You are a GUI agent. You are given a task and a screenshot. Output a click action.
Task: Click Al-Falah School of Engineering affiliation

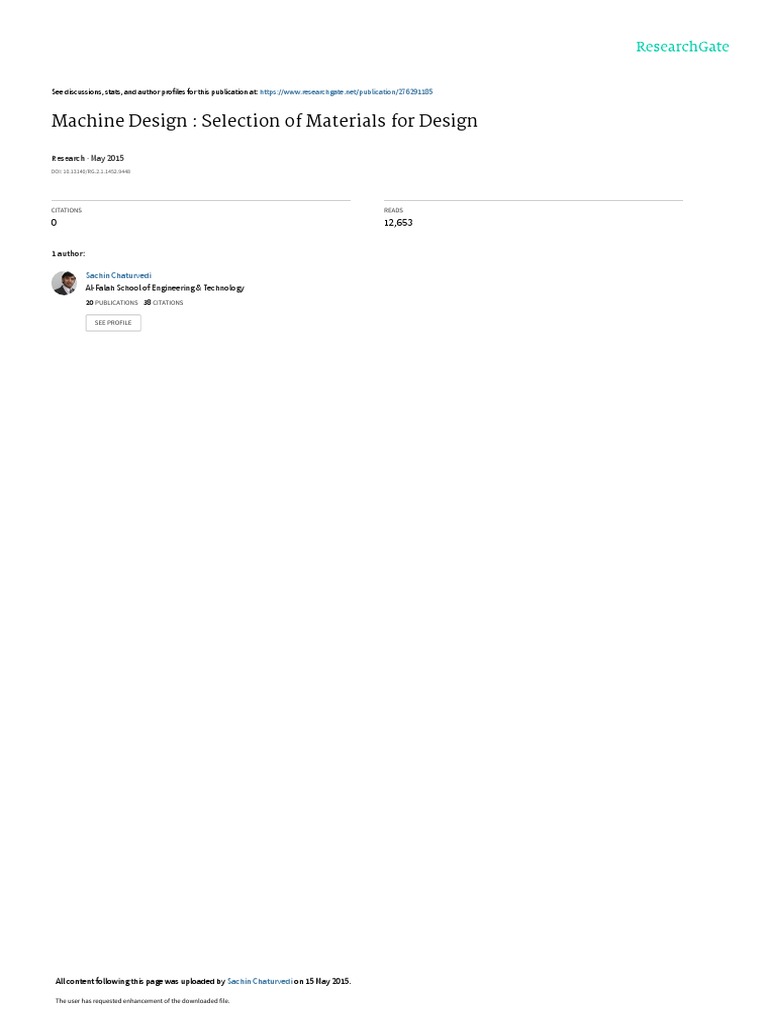pos(165,288)
